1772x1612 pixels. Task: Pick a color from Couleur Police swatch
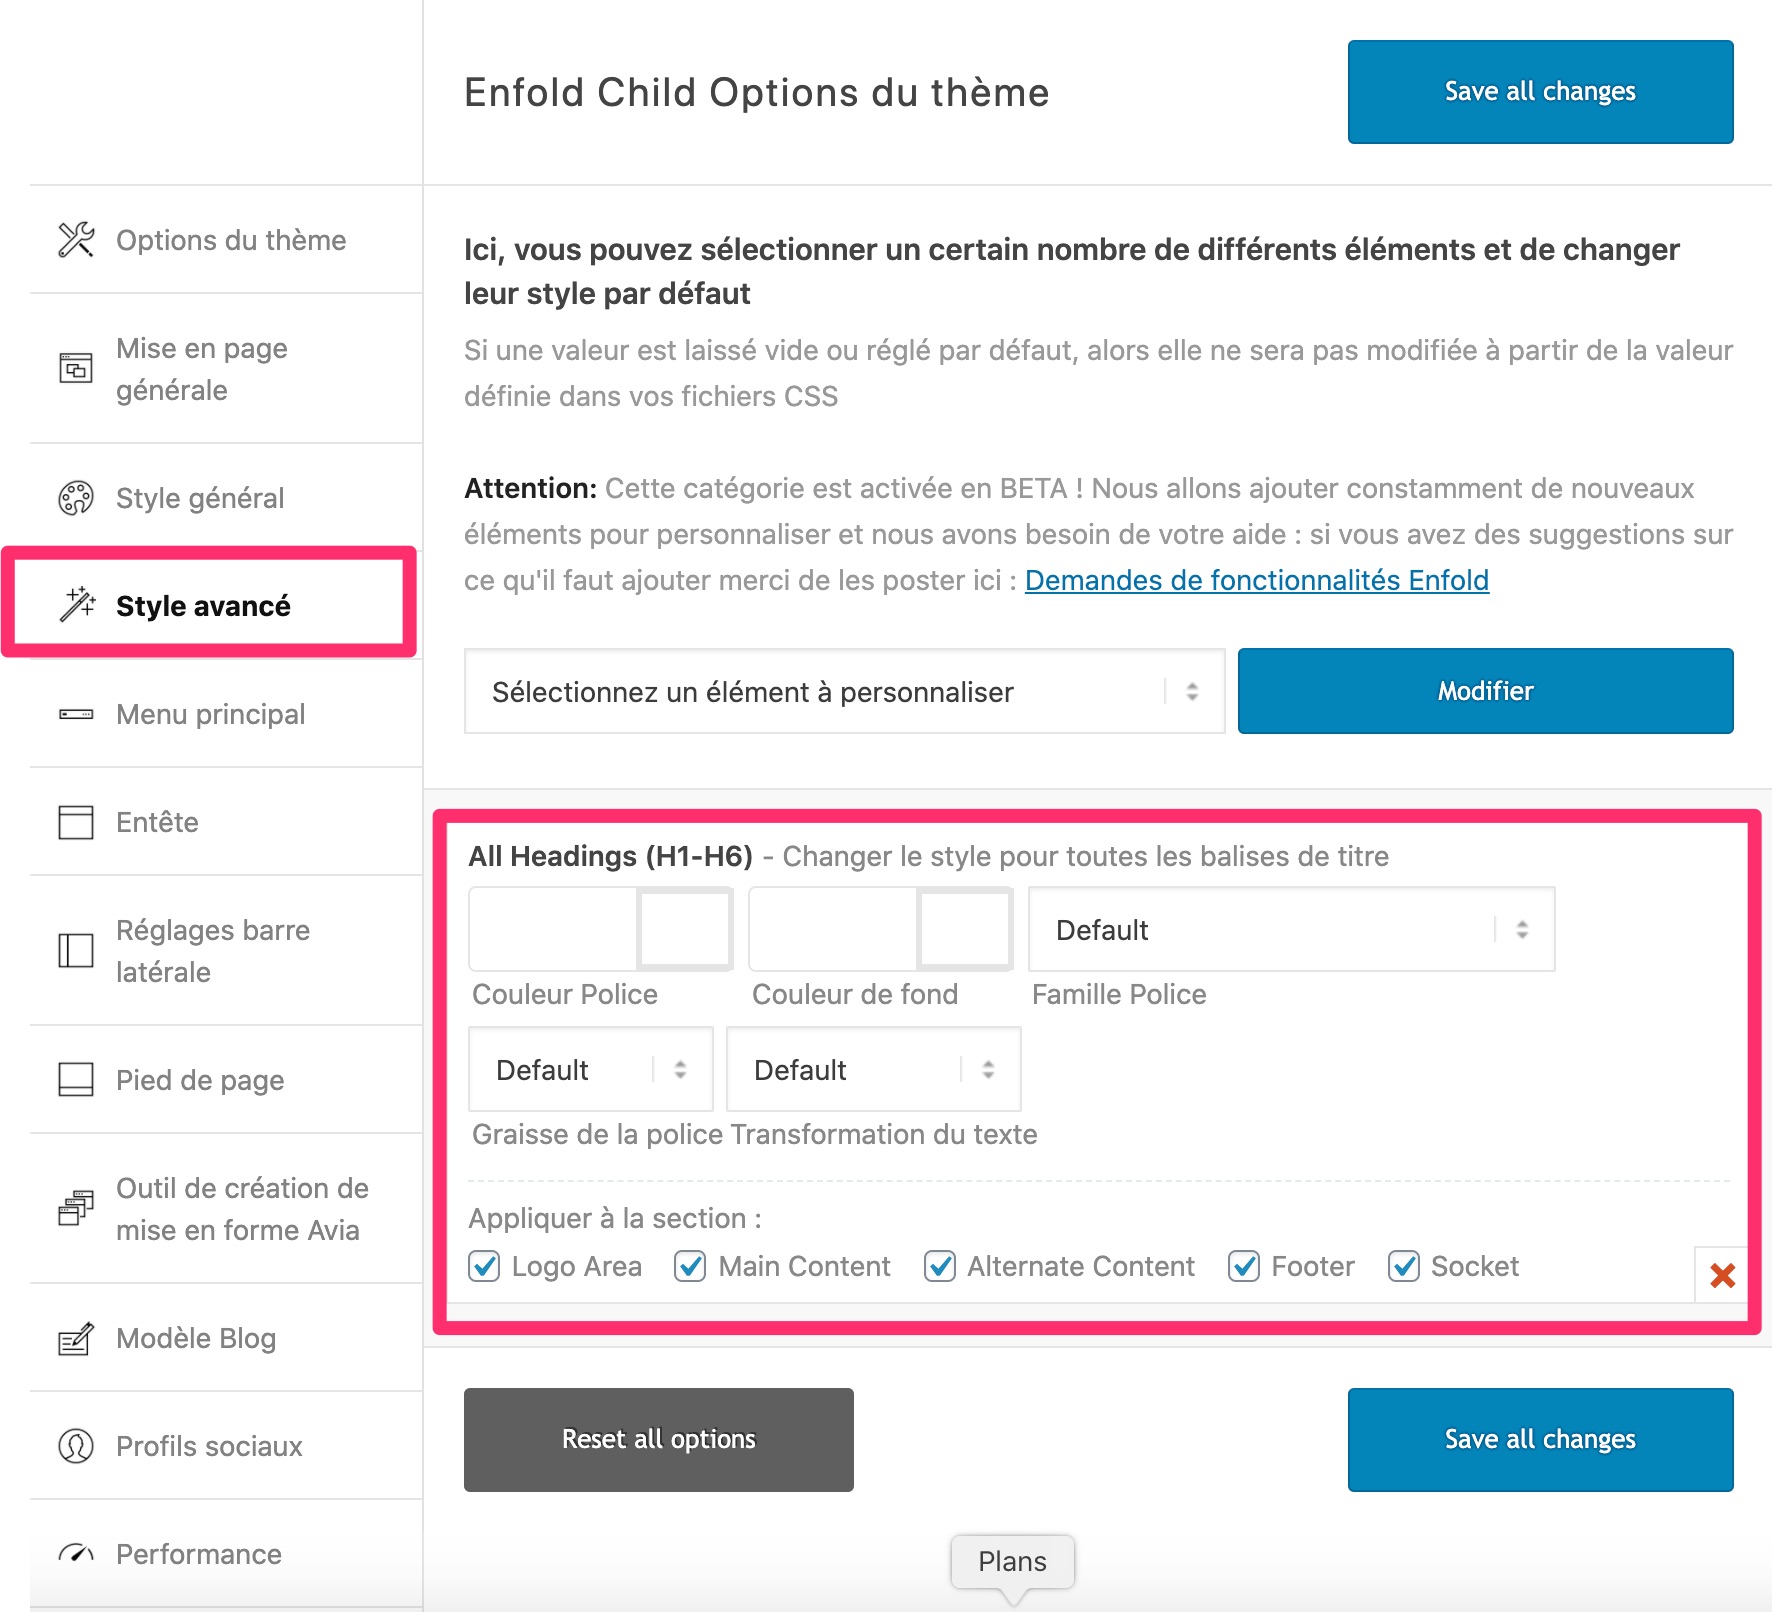click(x=685, y=930)
